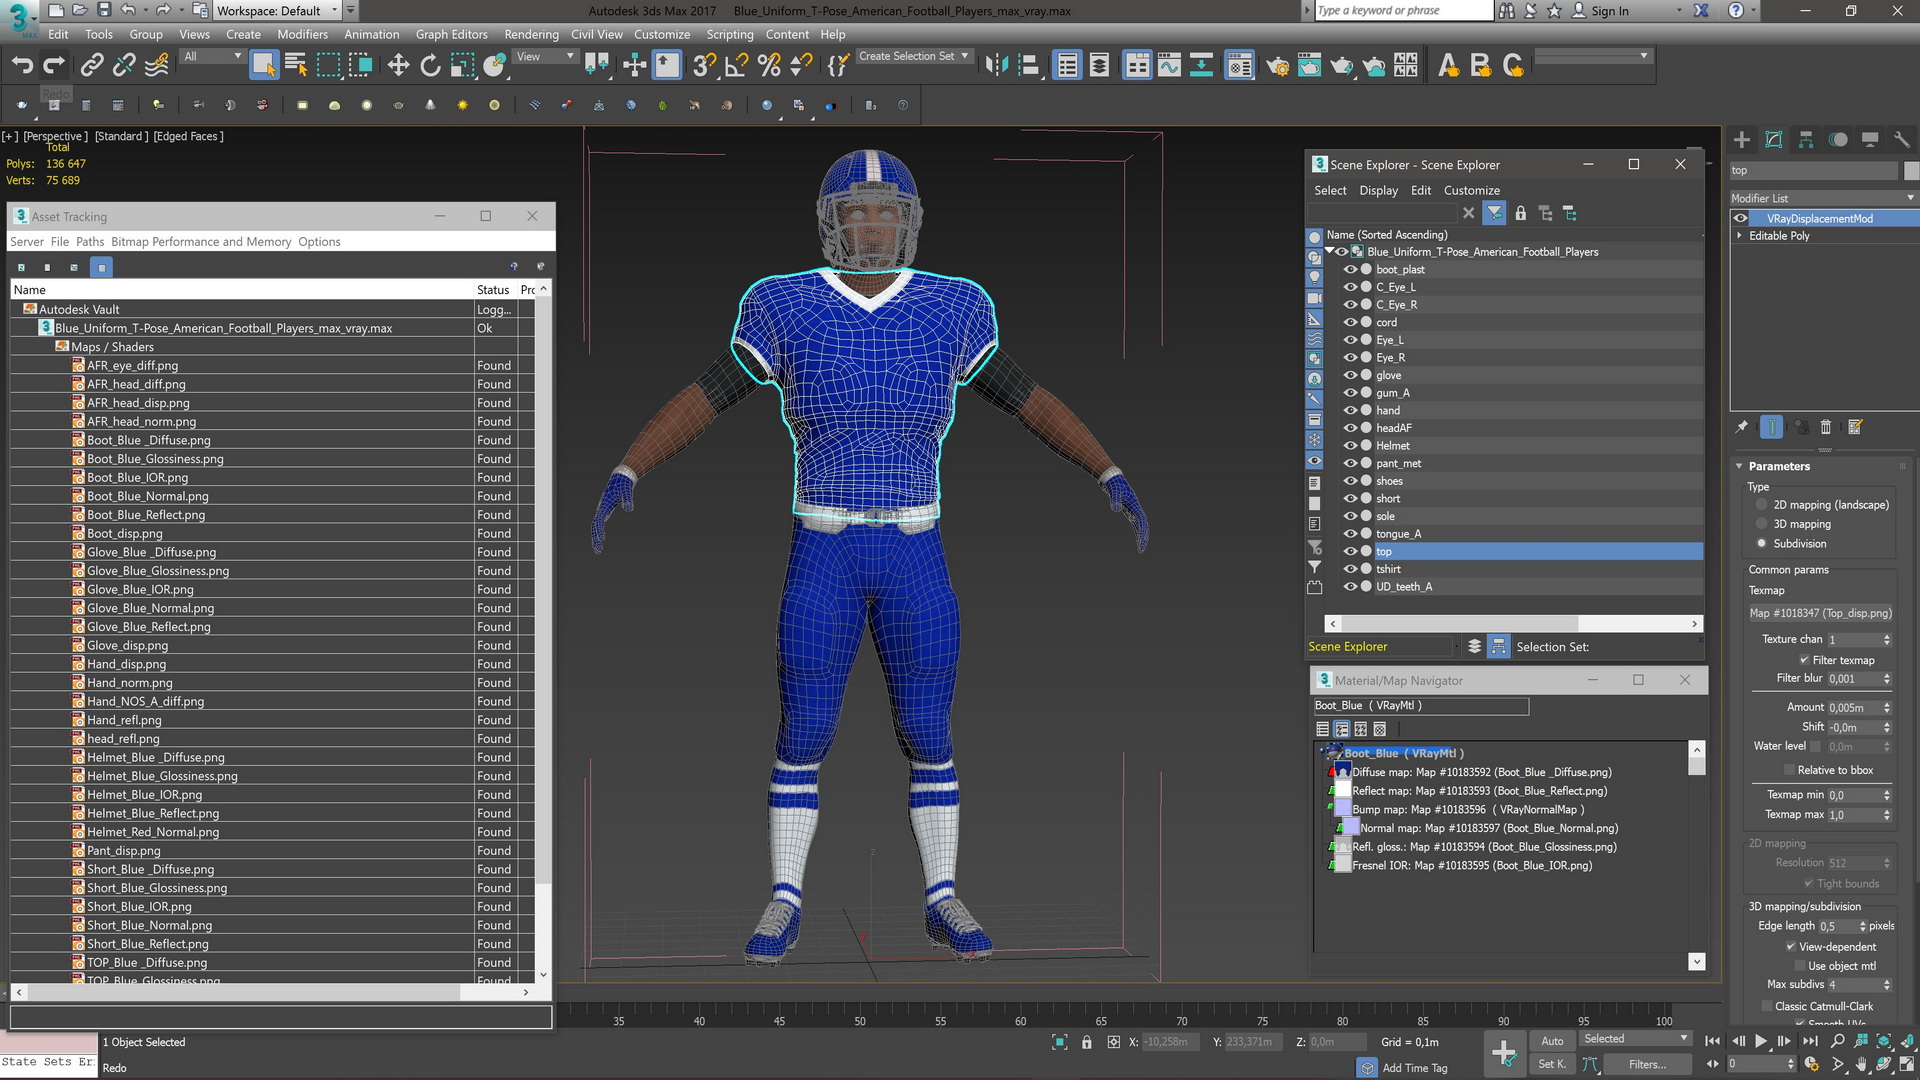Image resolution: width=1920 pixels, height=1080 pixels.
Task: Open the Graph Editors menu
Action: [x=451, y=34]
